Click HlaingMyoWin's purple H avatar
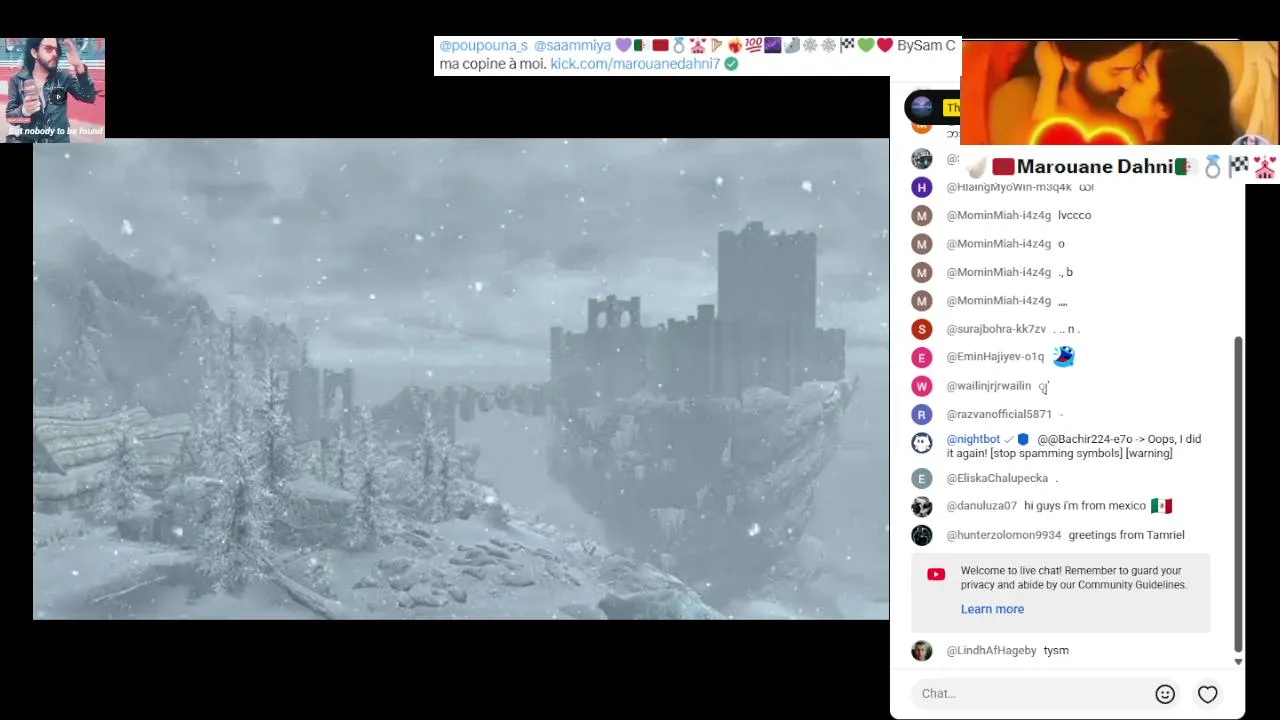Image resolution: width=1280 pixels, height=720 pixels. click(922, 187)
